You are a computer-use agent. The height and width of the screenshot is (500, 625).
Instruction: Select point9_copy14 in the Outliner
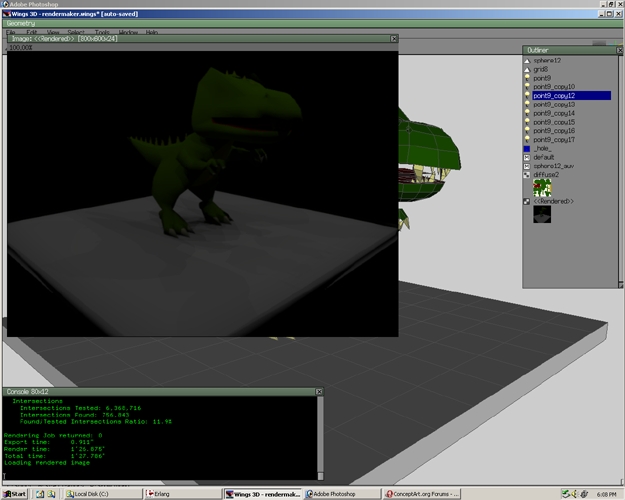(554, 113)
